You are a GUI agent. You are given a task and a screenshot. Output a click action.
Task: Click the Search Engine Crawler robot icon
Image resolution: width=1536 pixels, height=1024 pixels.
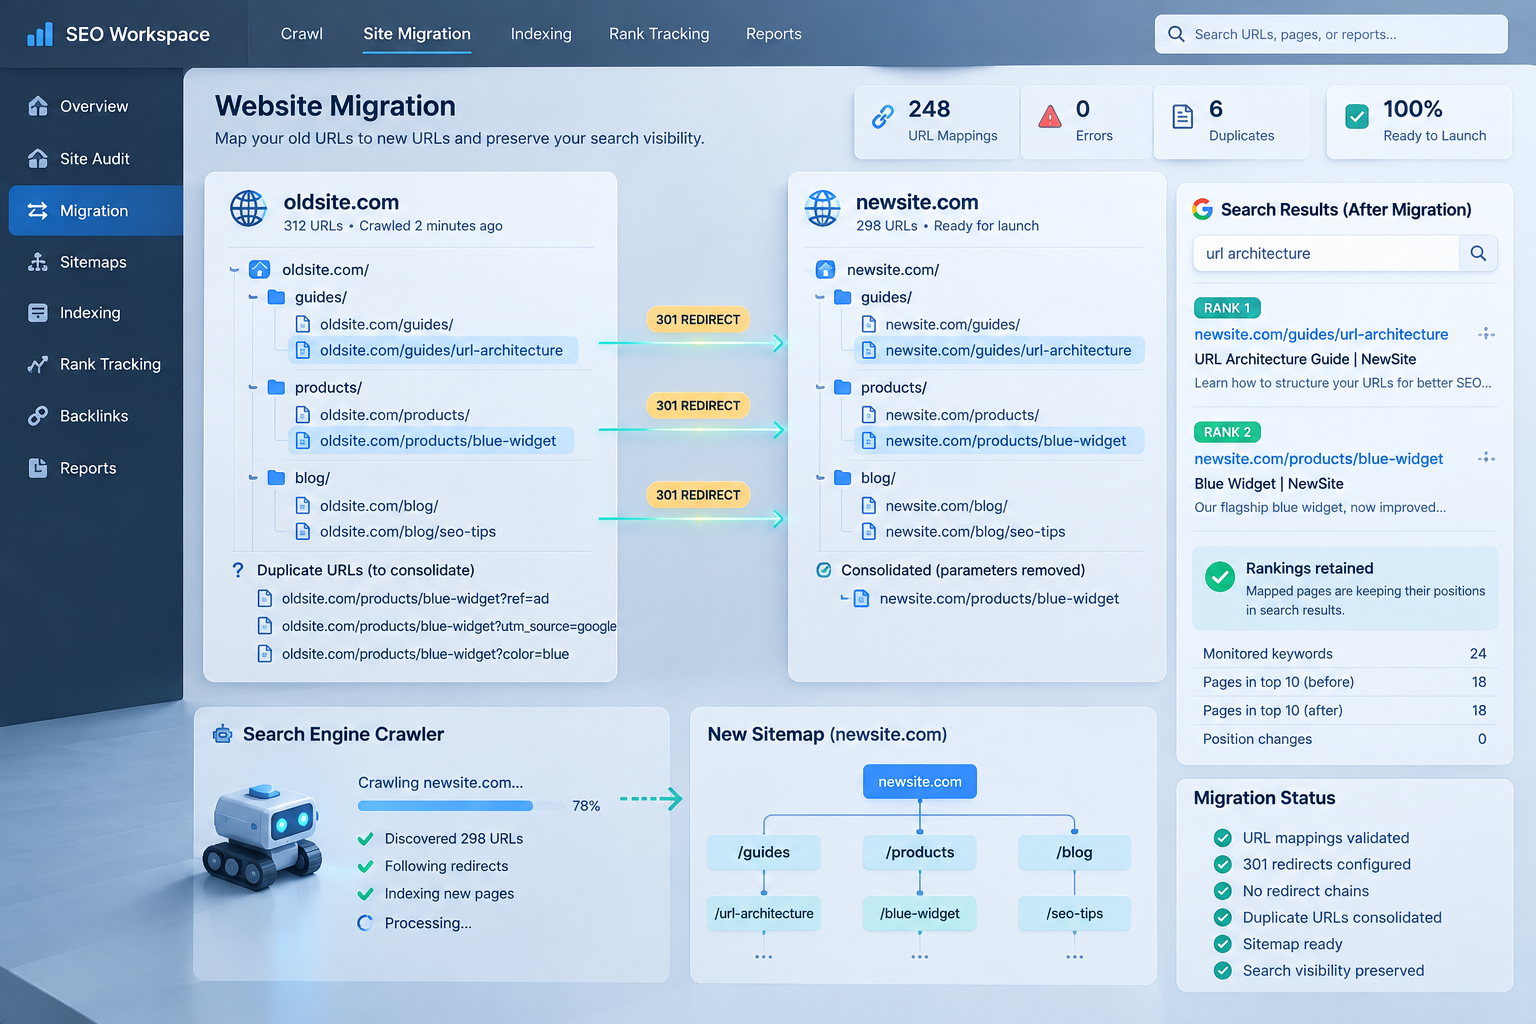[x=222, y=734]
